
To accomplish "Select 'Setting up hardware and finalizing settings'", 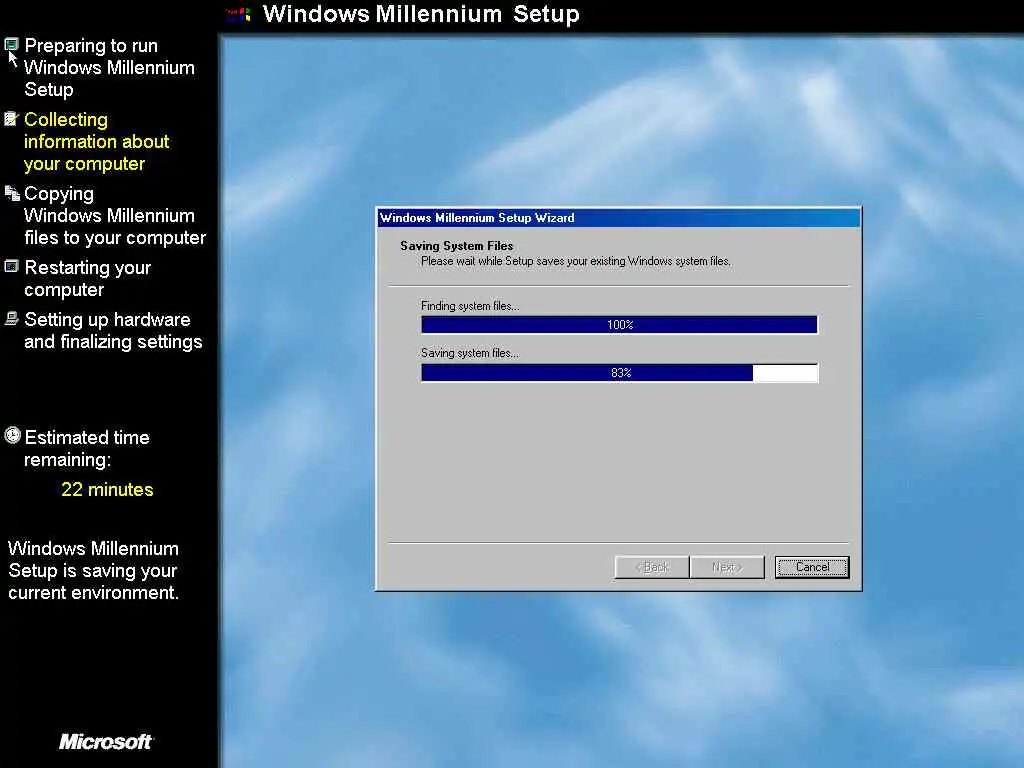I will pyautogui.click(x=113, y=331).
